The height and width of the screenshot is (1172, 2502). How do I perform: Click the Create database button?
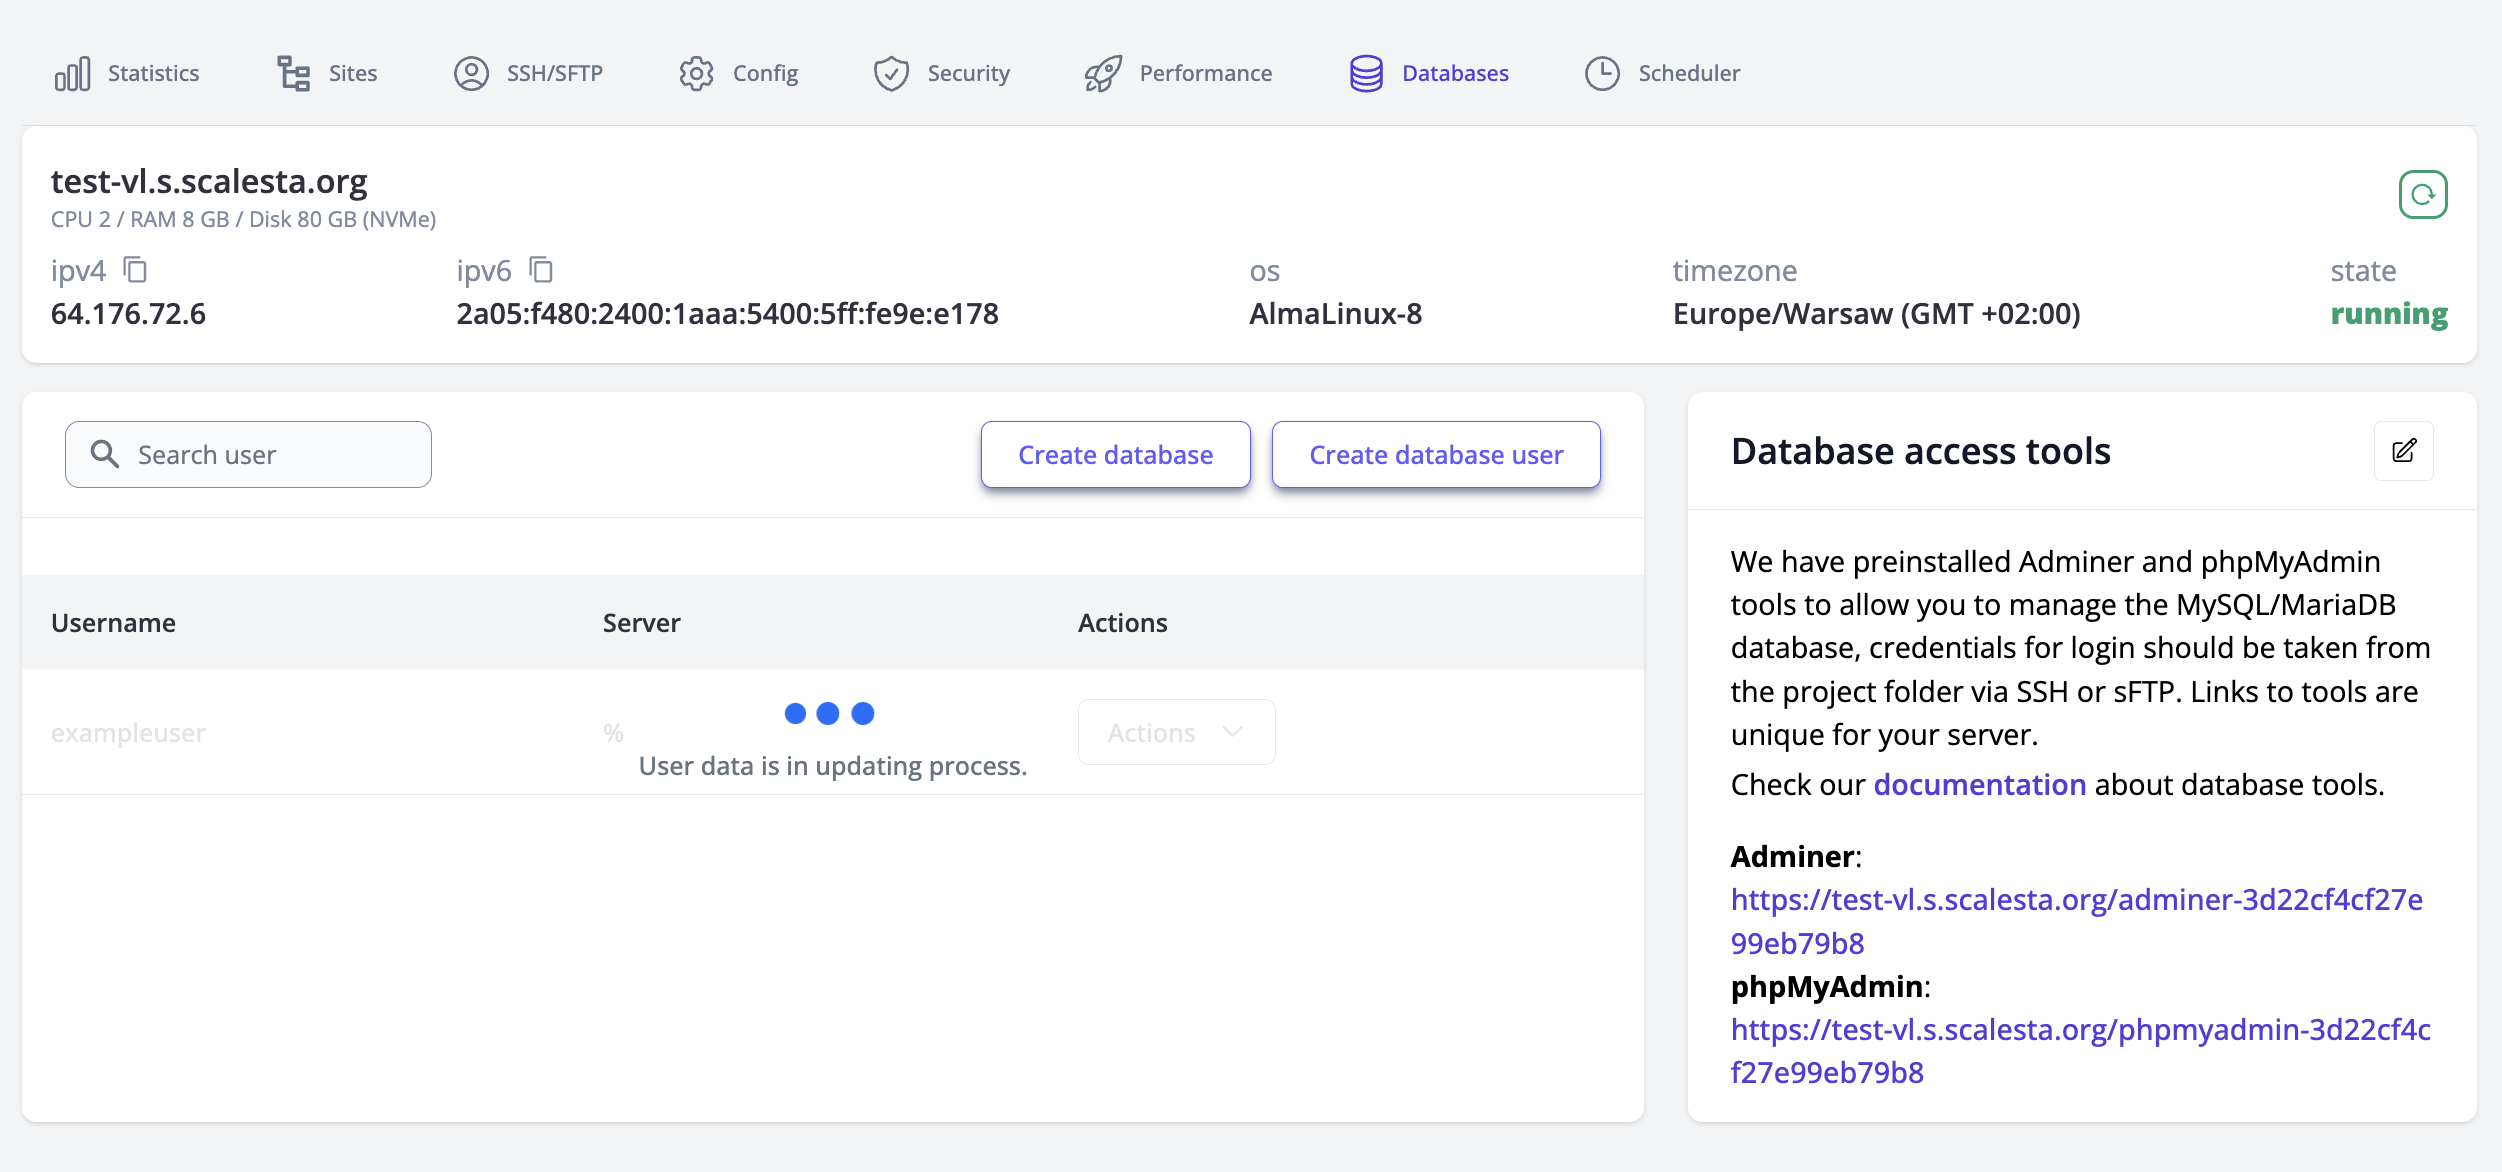1115,455
